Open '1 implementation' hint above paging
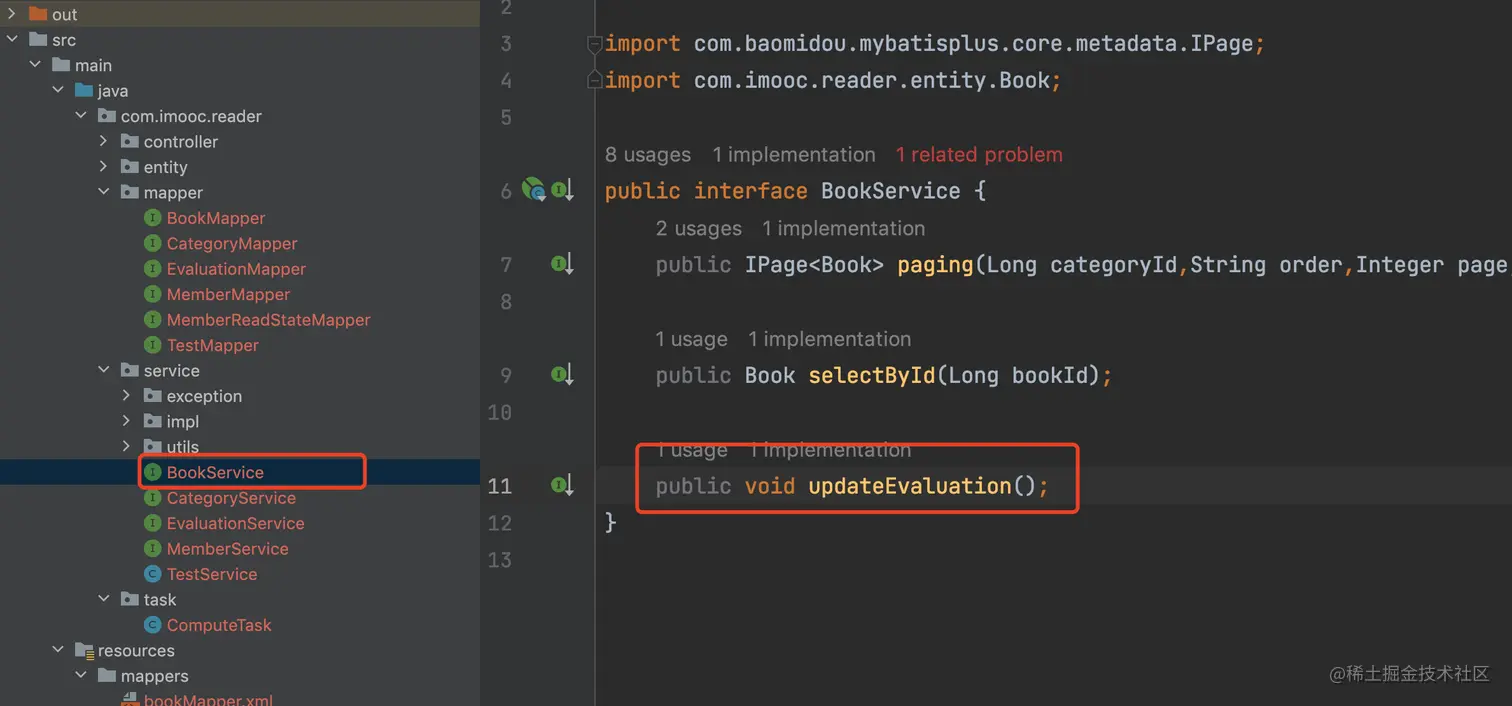Viewport: 1512px width, 706px height. 844,229
